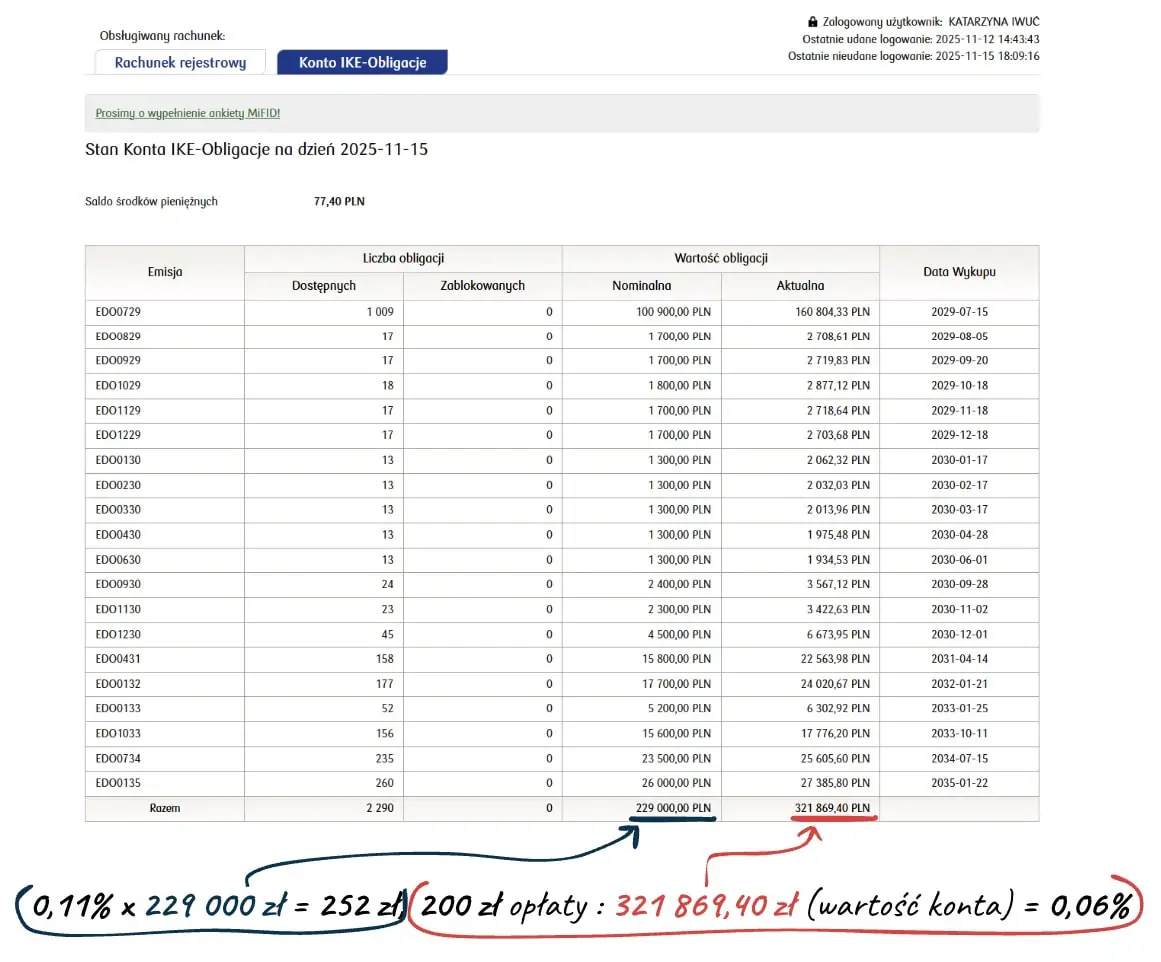The width and height of the screenshot is (1161, 962).
Task: Click the Zablokowanych column header
Action: click(x=482, y=286)
